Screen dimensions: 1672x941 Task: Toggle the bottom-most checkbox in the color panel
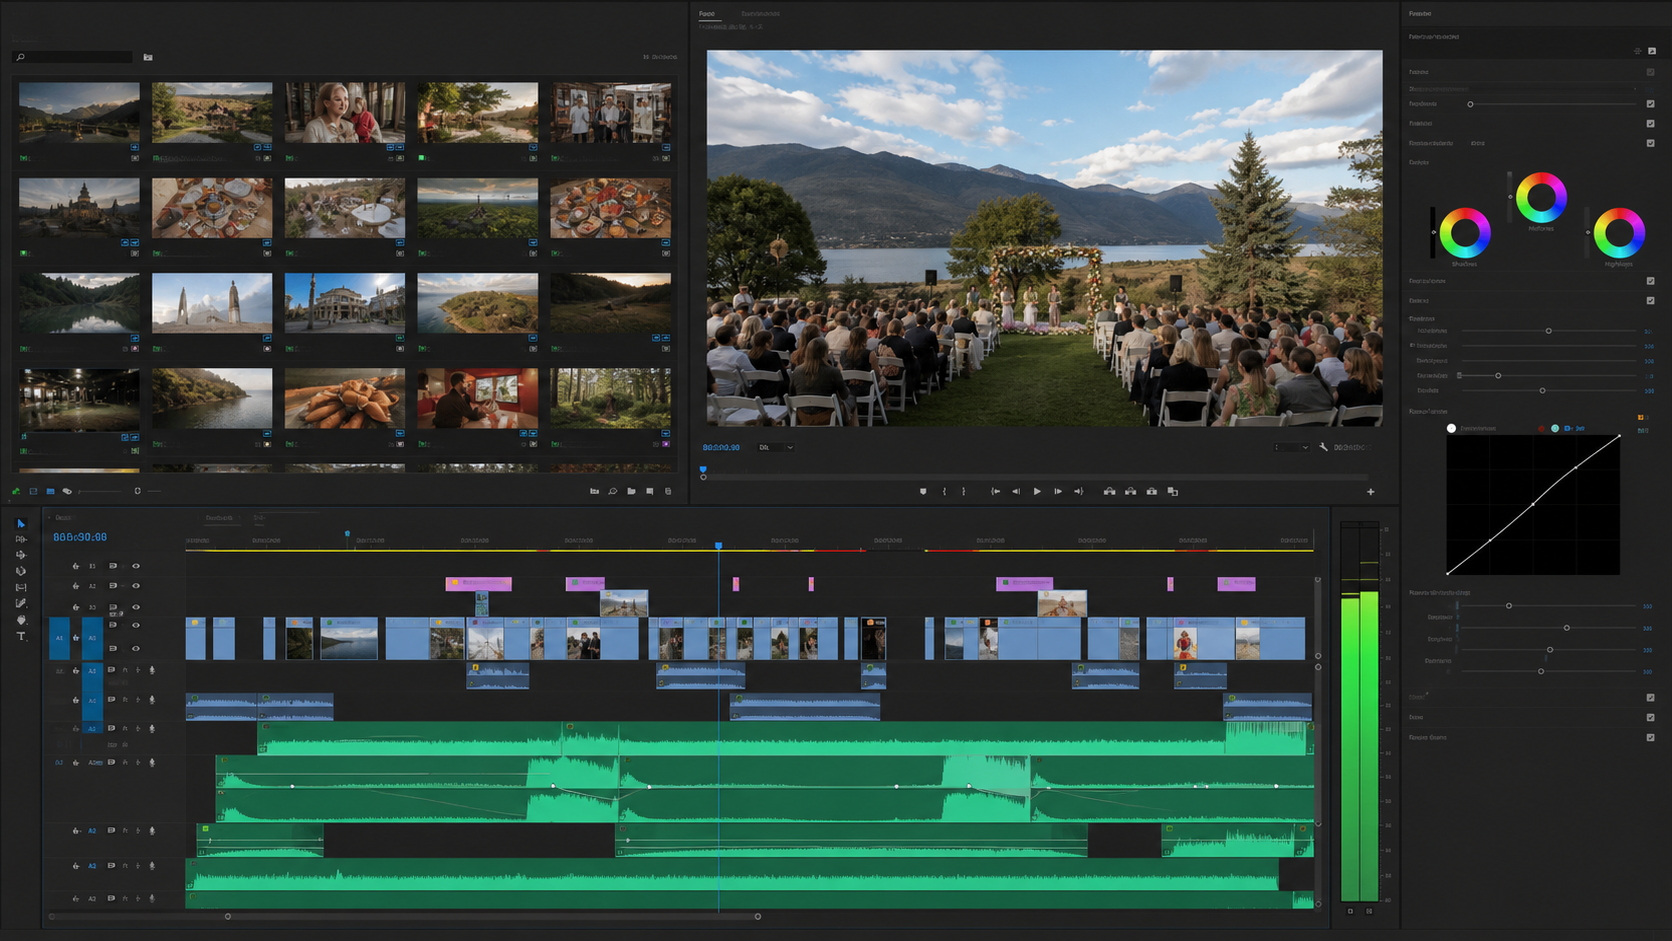tap(1650, 737)
